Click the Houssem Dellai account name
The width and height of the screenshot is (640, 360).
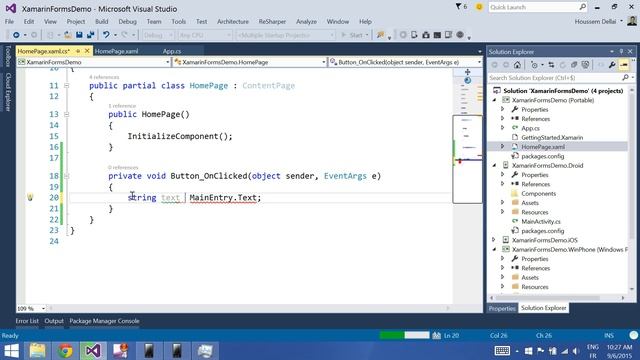pos(595,22)
